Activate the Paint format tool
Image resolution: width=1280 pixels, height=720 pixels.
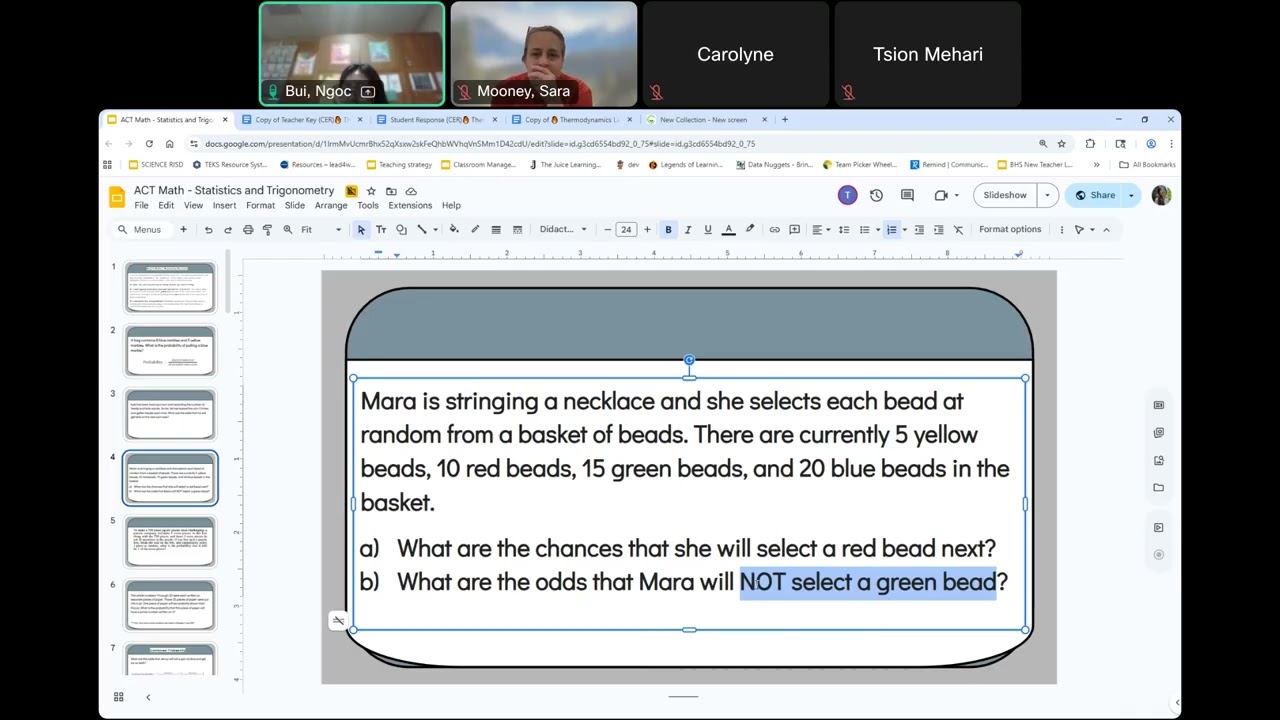coord(267,230)
